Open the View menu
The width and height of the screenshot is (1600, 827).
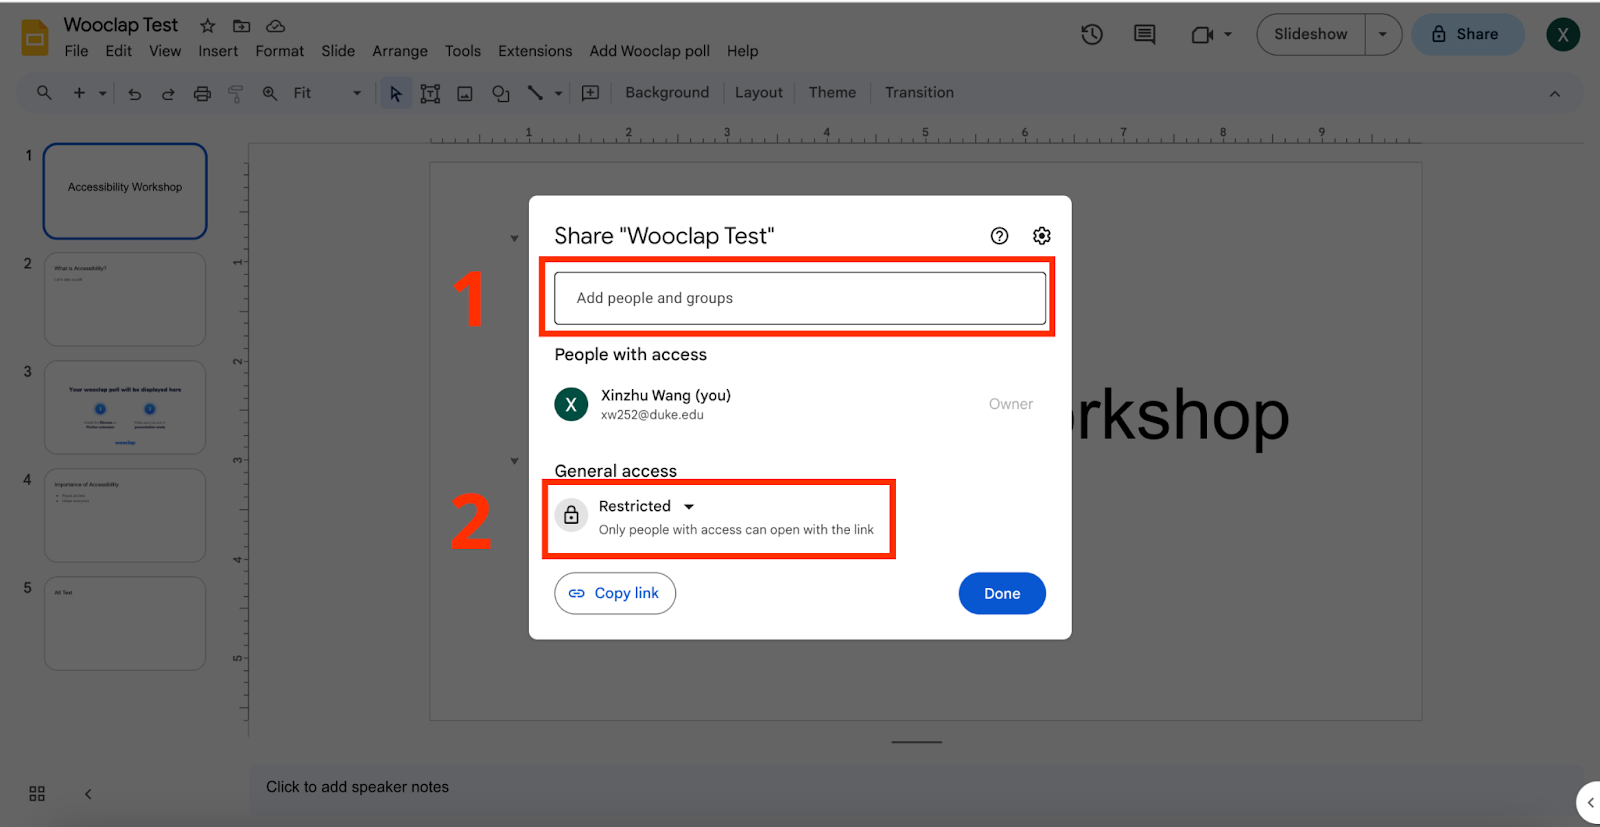tap(165, 51)
